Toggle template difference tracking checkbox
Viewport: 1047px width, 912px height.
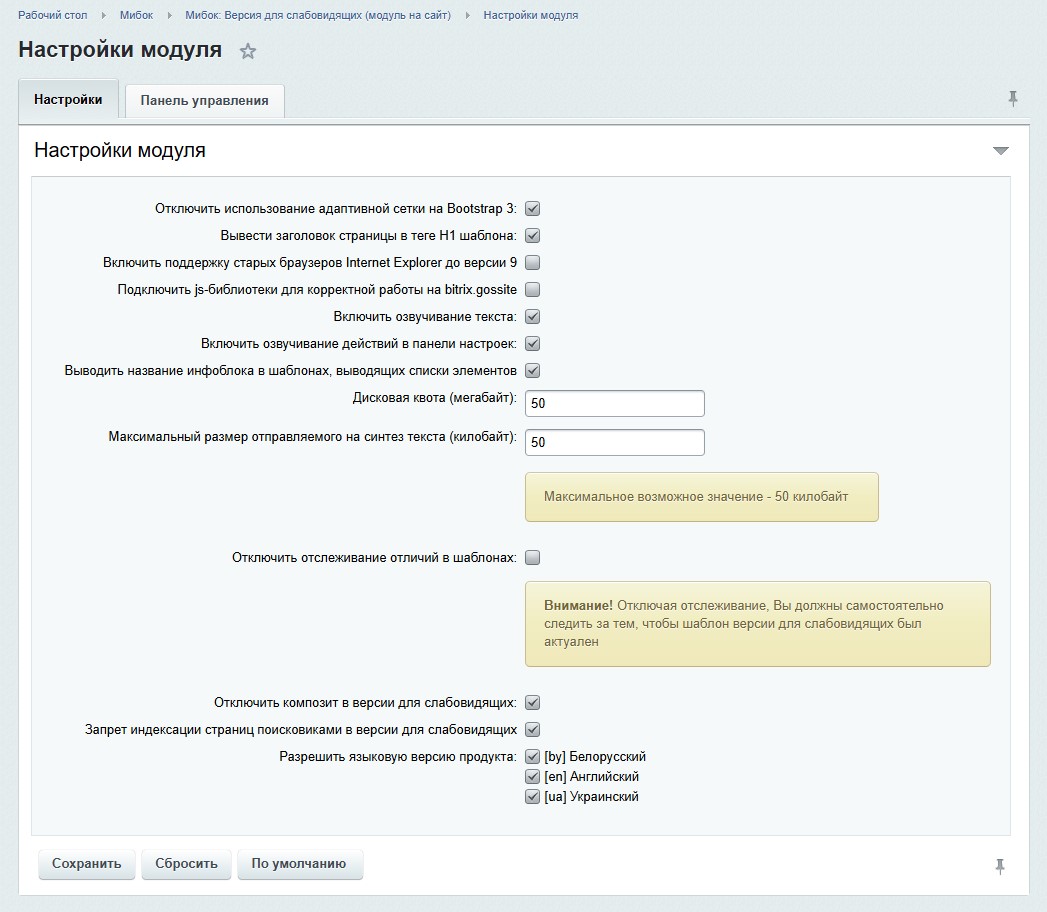(x=533, y=557)
